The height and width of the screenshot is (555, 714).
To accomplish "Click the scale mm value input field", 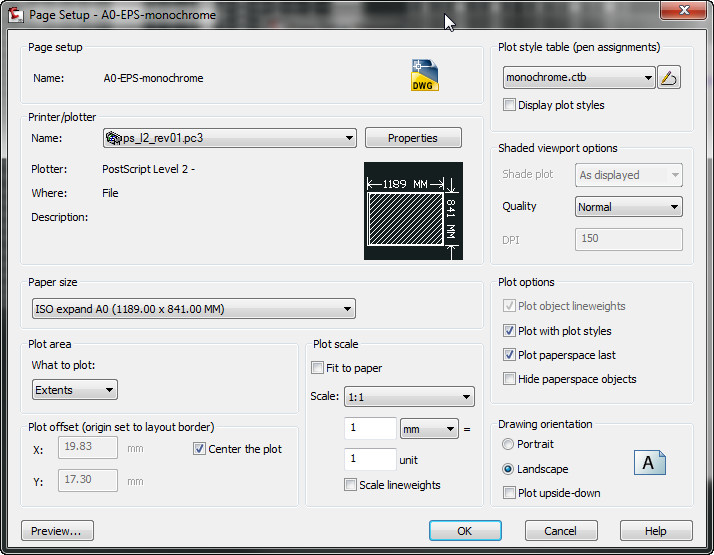I will pos(370,428).
